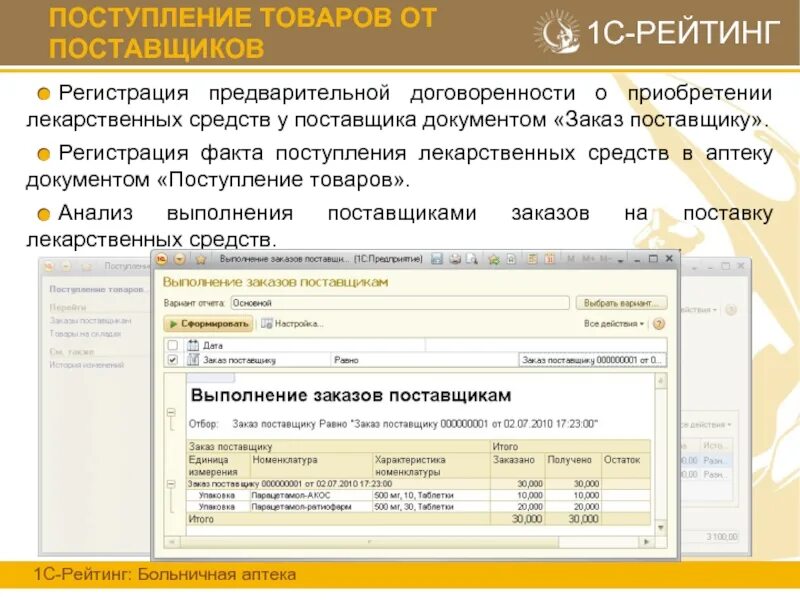
Task: Click the horizontal scrollbar left arrow
Action: [171, 542]
